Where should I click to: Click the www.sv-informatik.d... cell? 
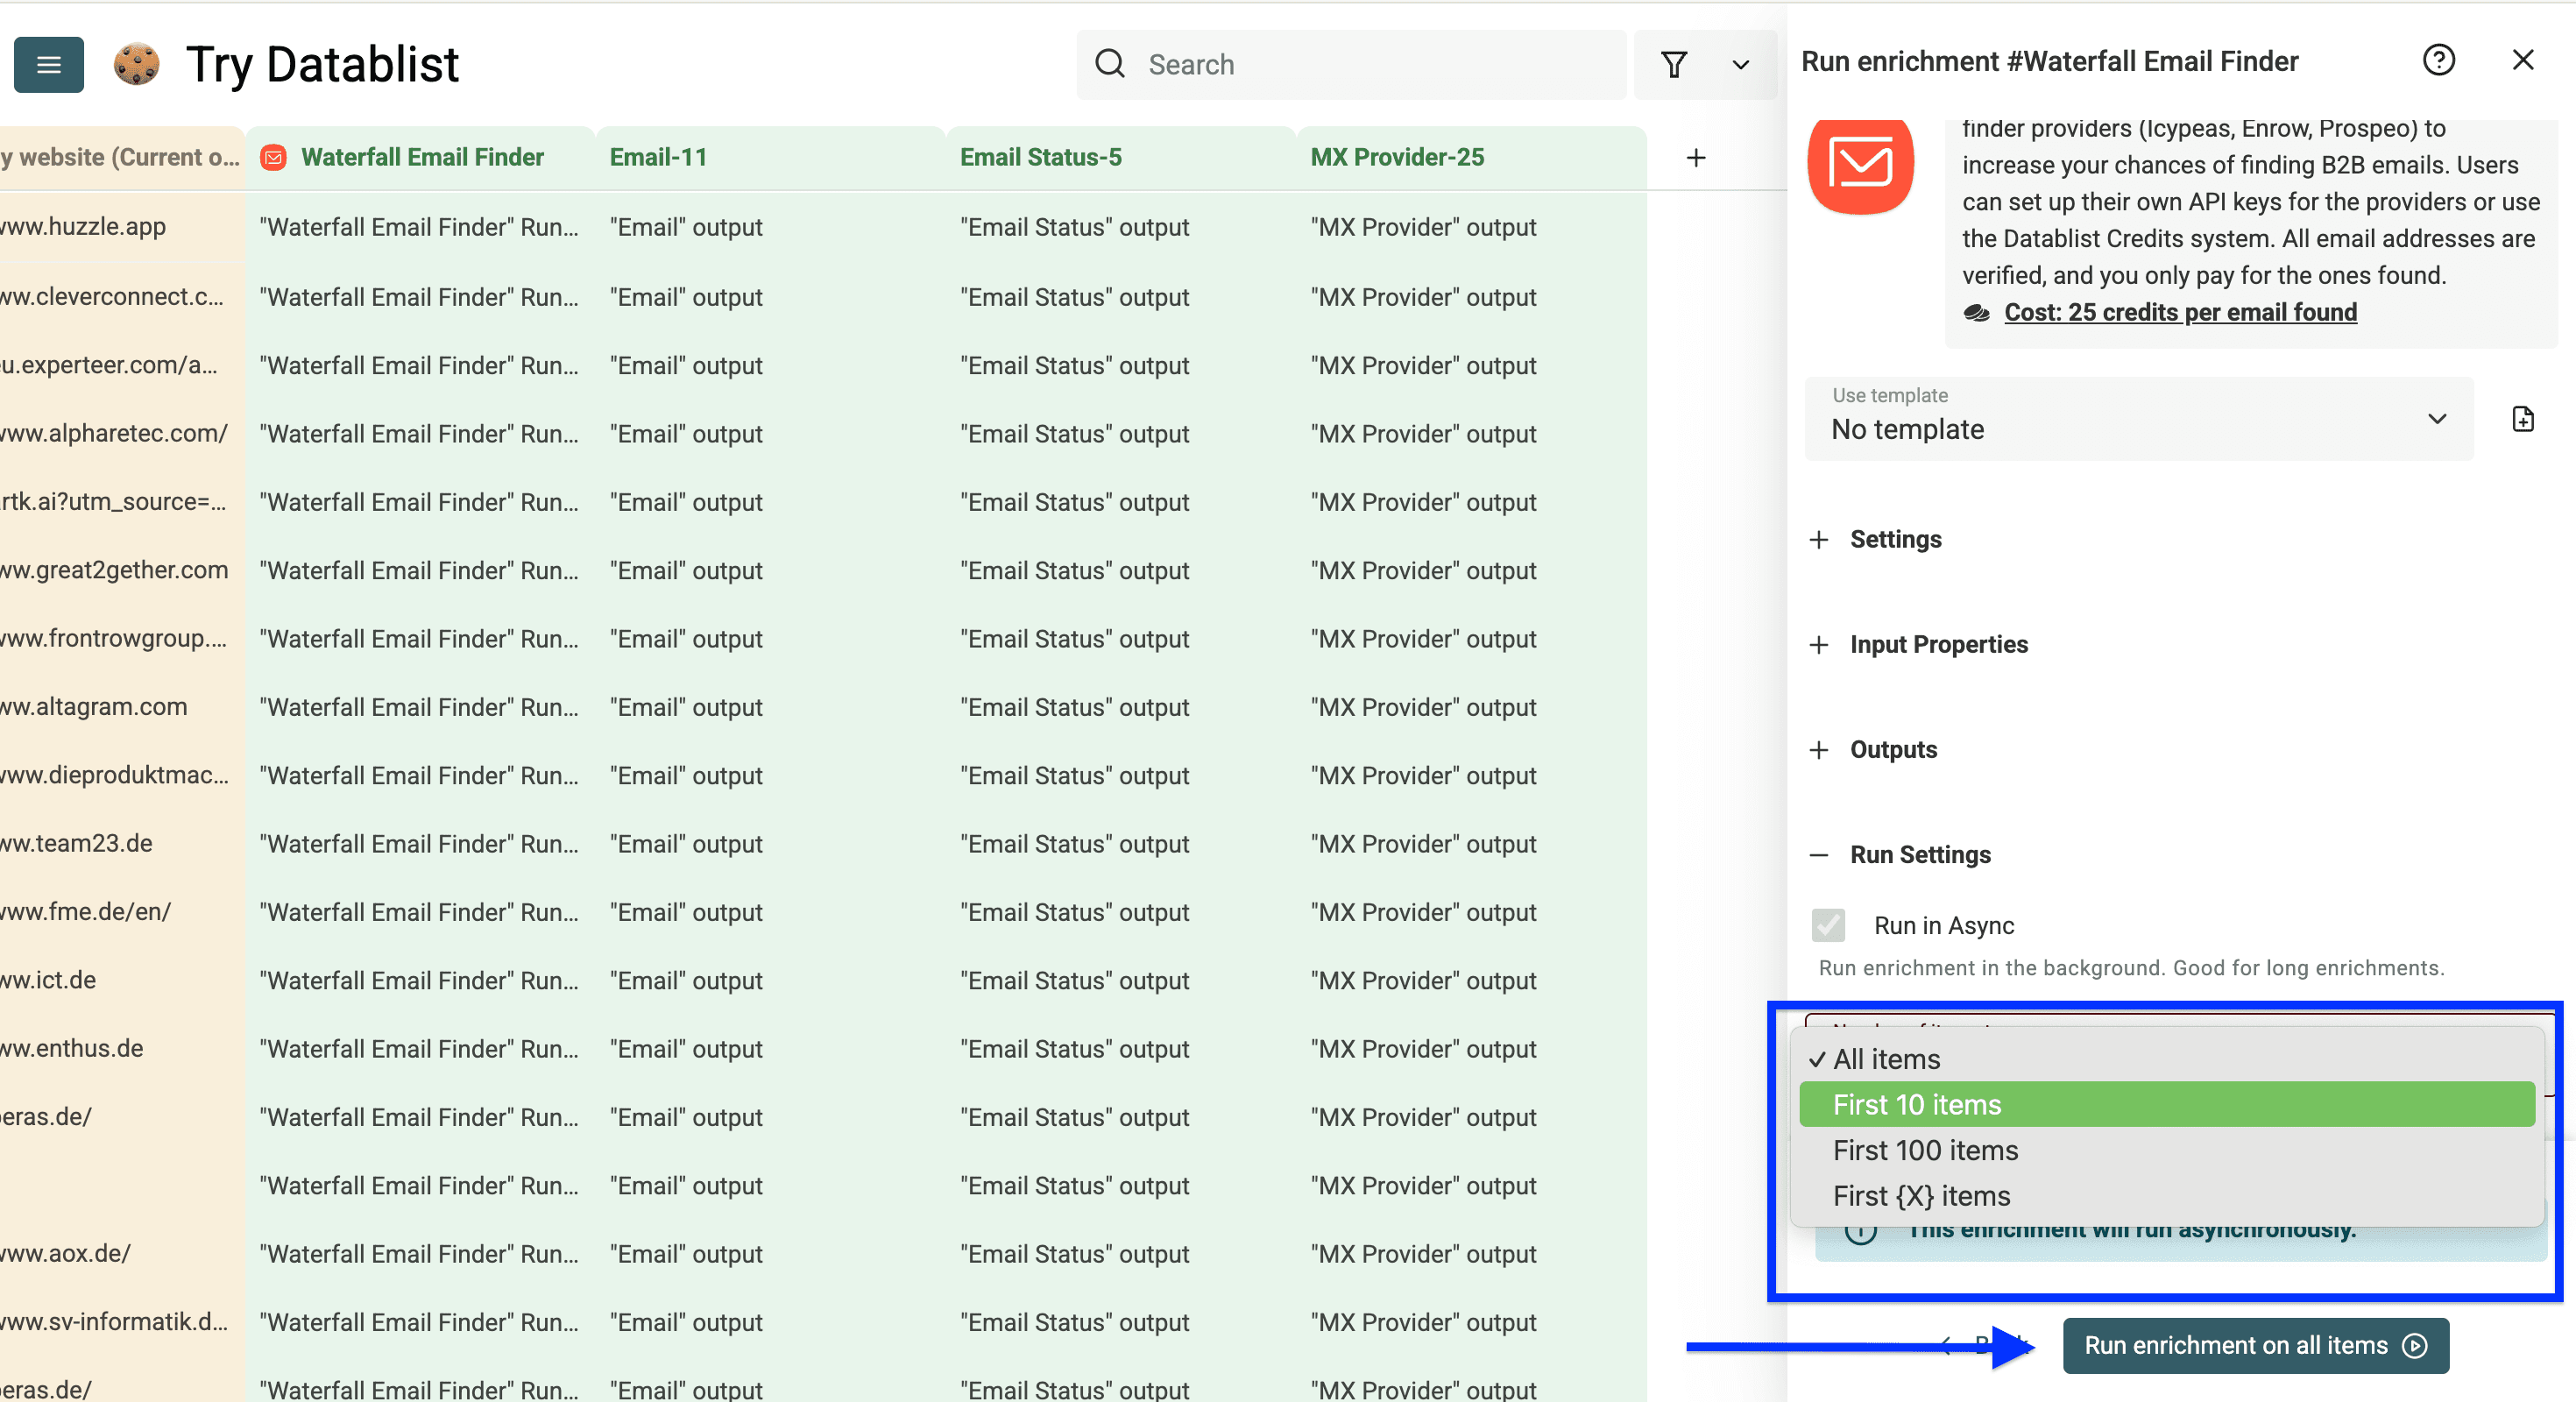click(122, 1322)
